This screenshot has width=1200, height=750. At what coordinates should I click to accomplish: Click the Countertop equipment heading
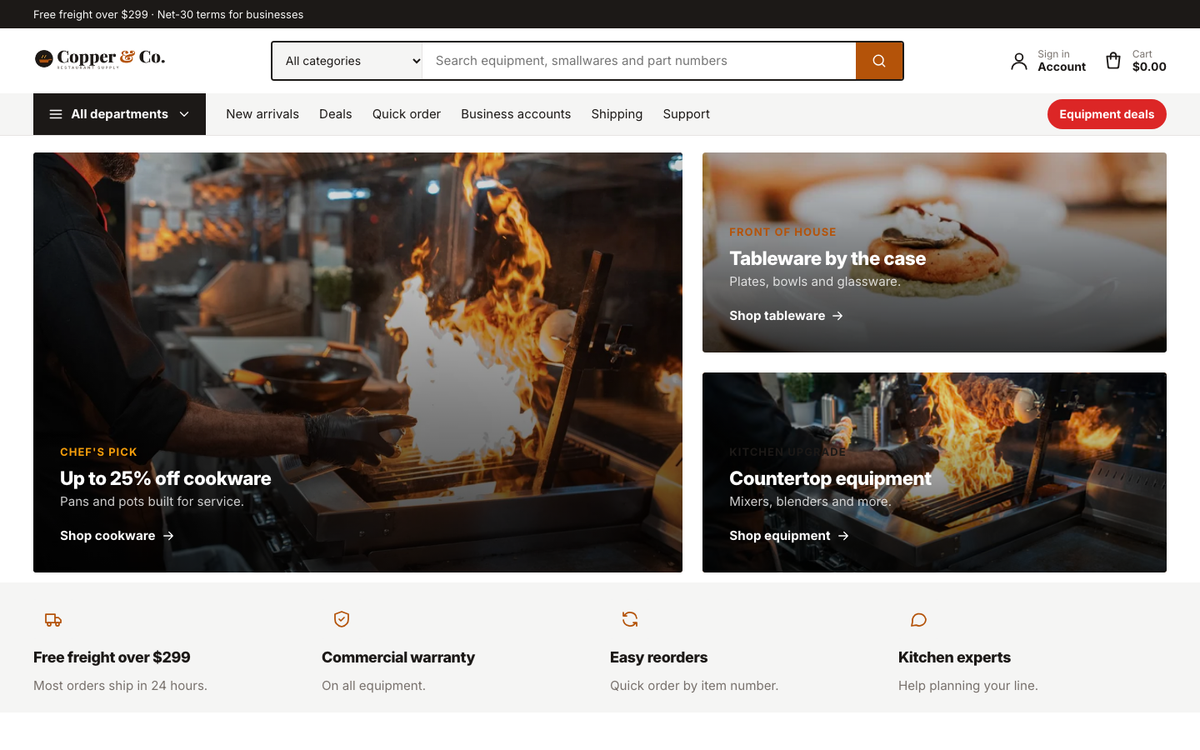(830, 478)
